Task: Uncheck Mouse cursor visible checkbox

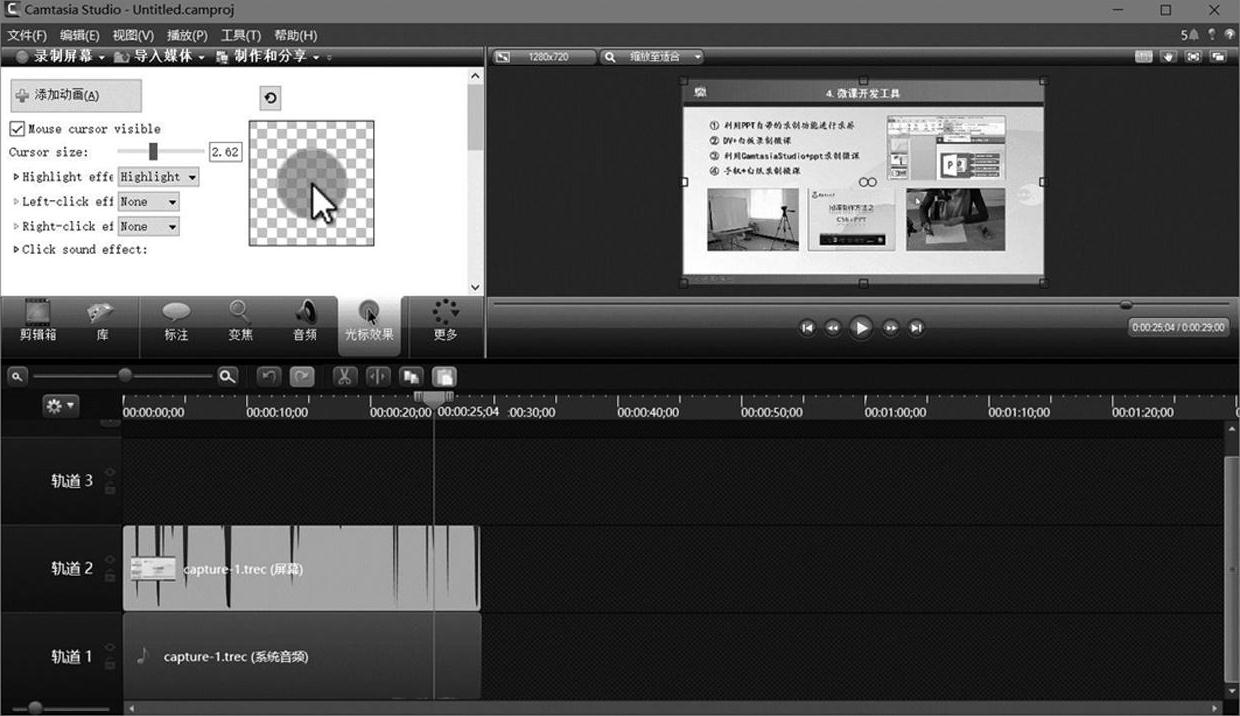Action: (17, 129)
